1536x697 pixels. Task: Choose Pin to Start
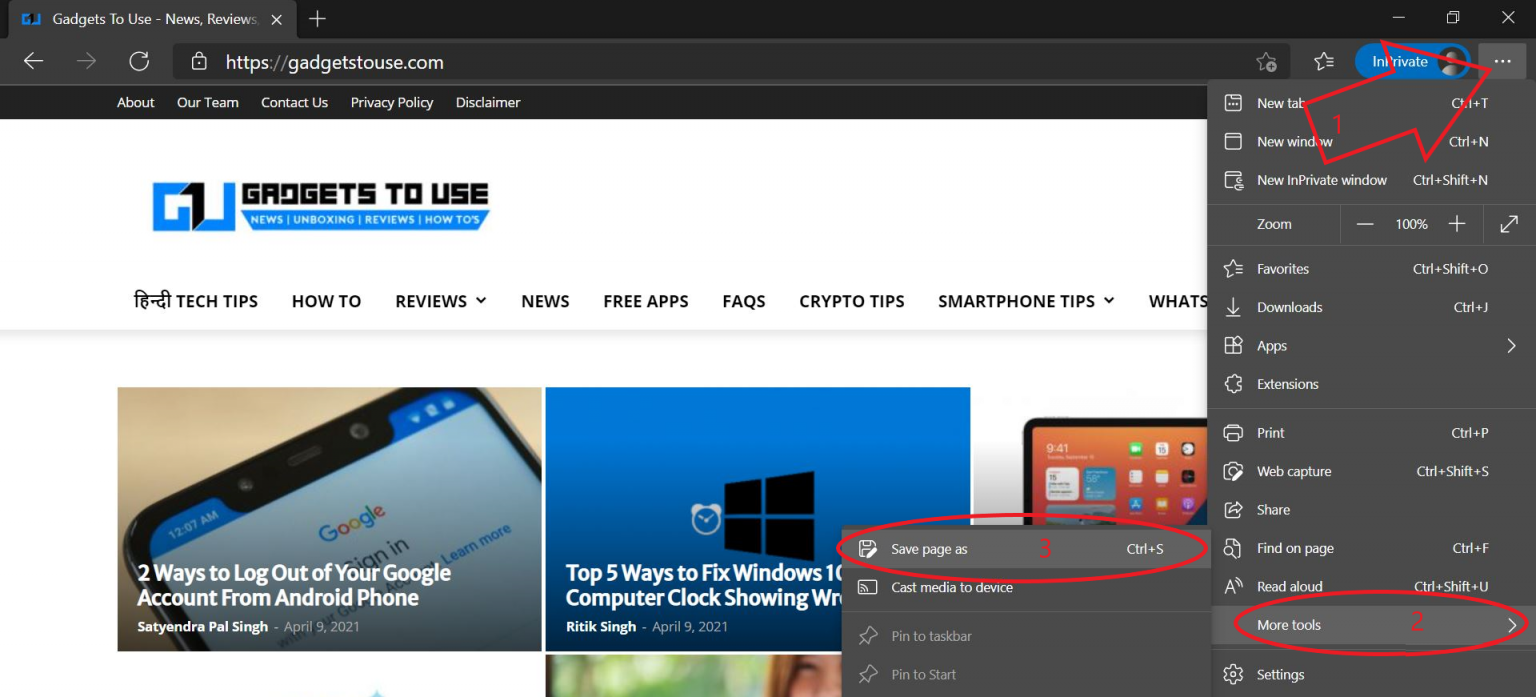tap(921, 674)
